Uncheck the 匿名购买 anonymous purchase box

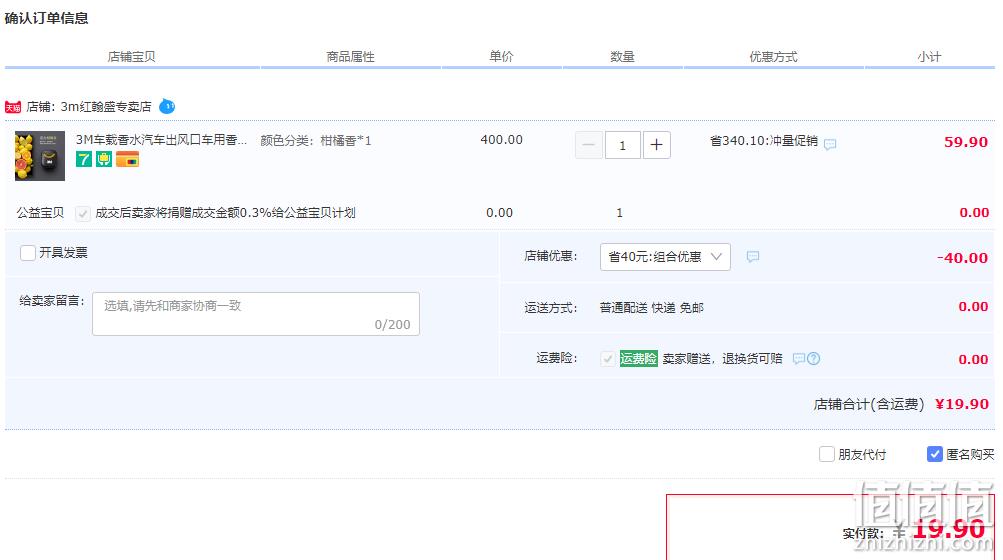click(935, 454)
